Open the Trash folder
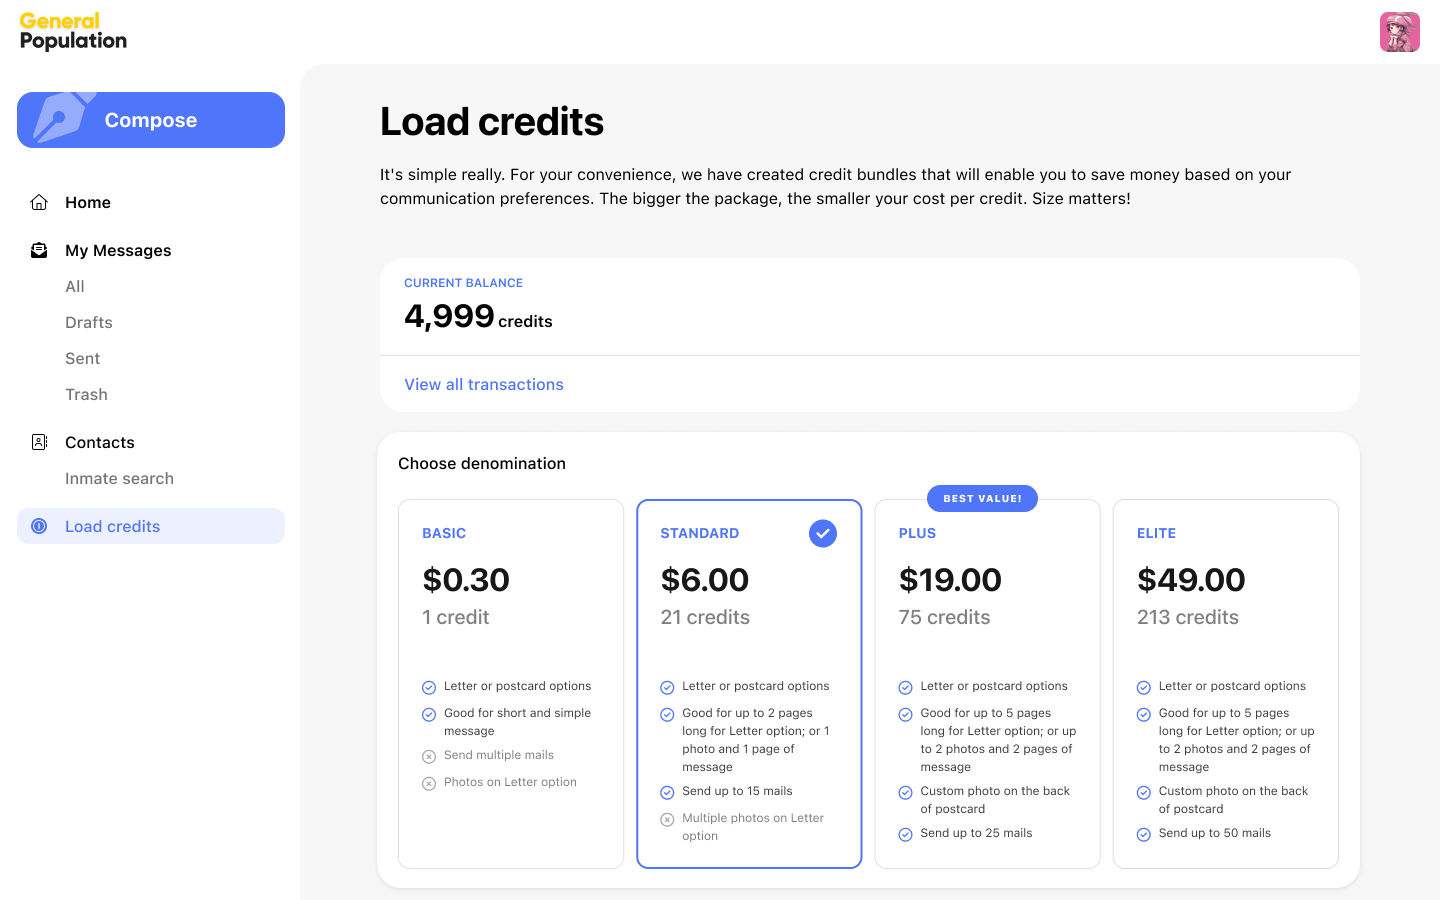 86,394
